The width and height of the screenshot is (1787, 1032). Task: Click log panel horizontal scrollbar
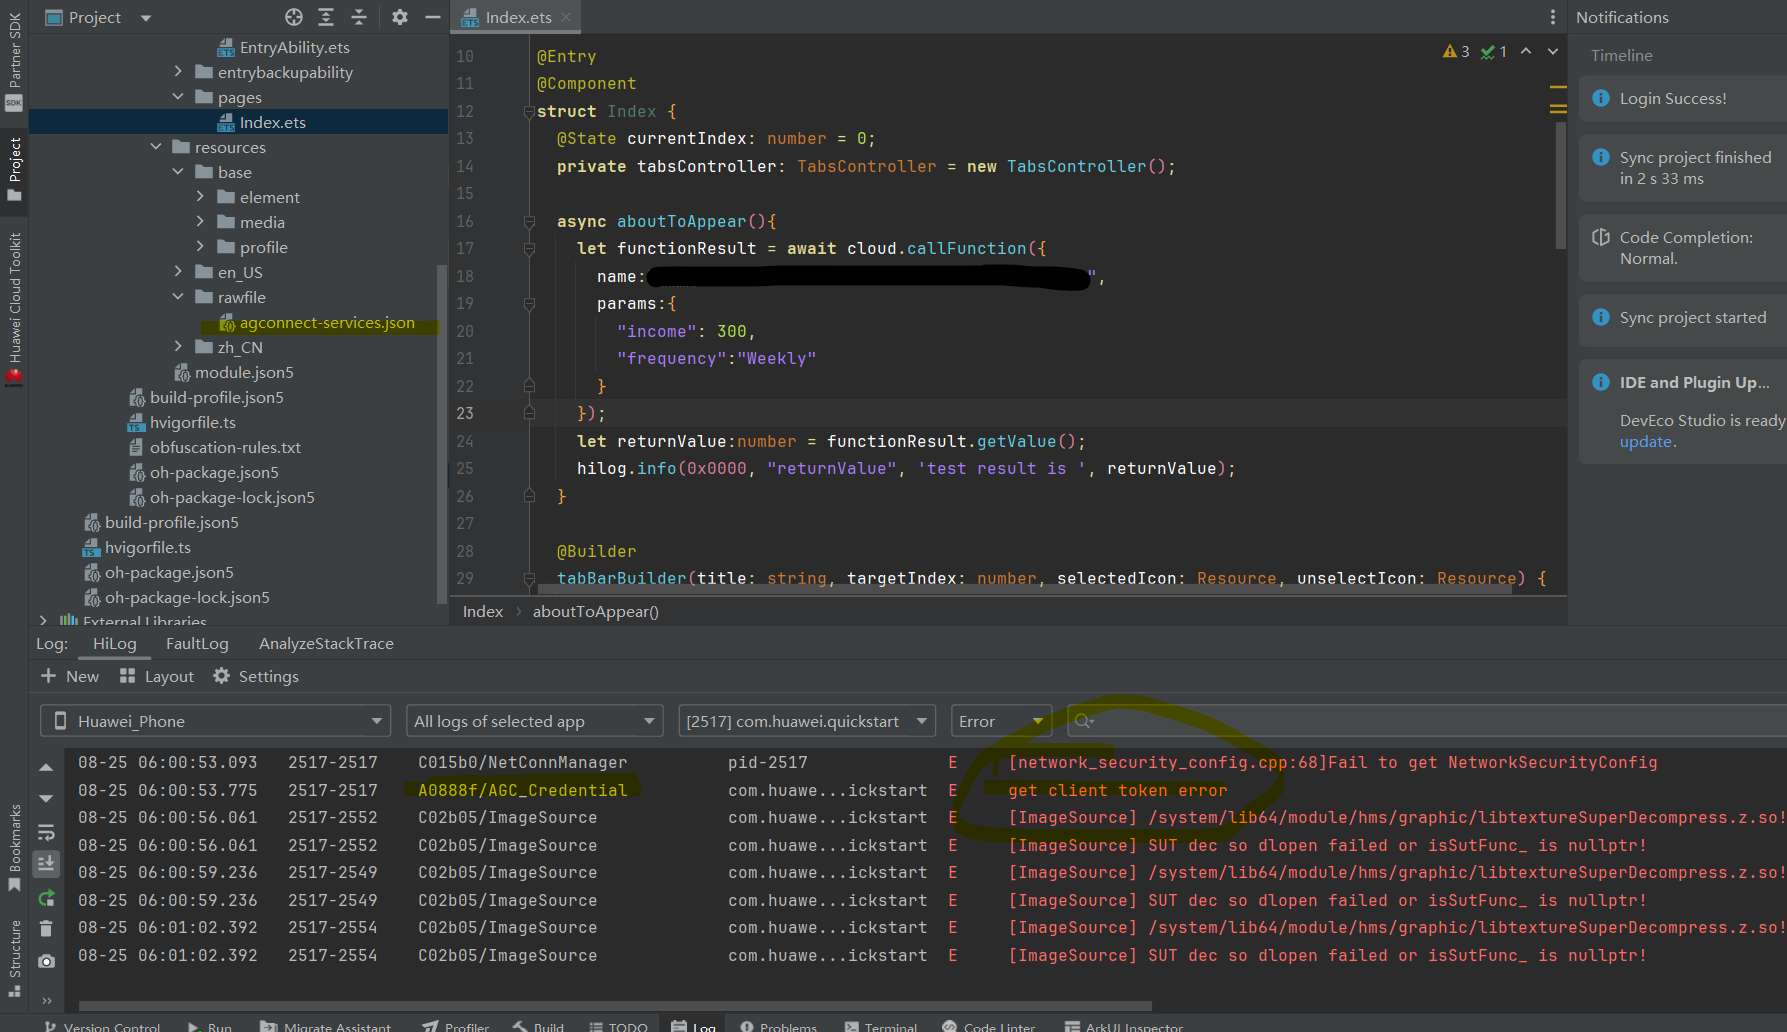615,1006
